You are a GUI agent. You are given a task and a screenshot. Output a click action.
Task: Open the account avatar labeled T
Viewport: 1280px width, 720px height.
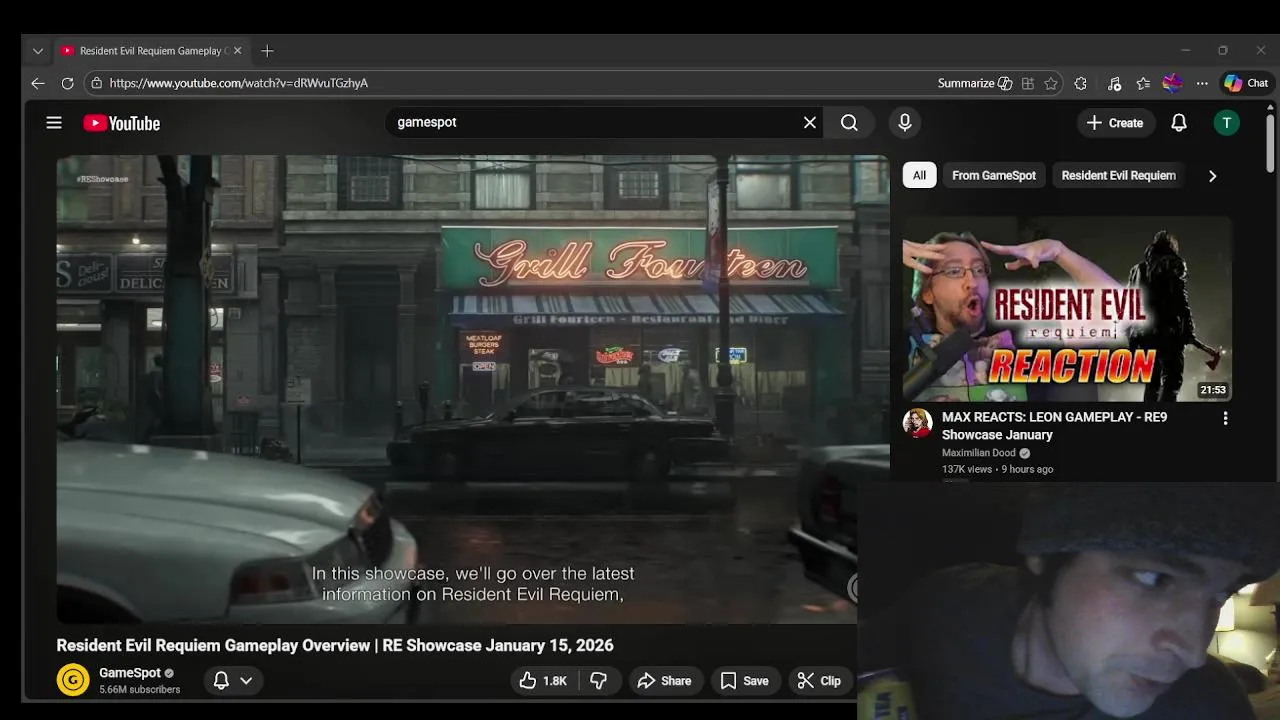click(1226, 122)
